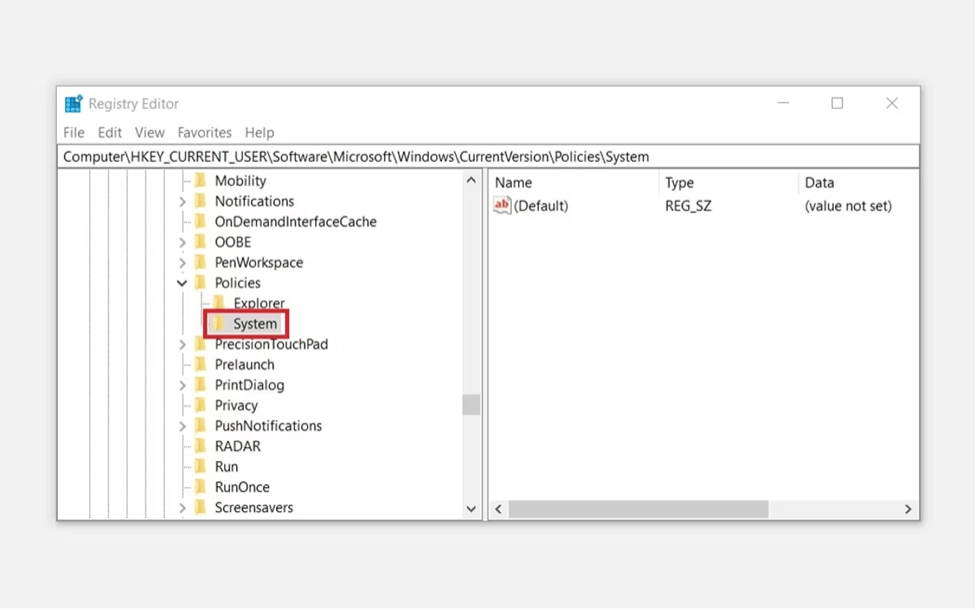Select the Mobility key label
Screen dimensions: 979x610
click(240, 181)
